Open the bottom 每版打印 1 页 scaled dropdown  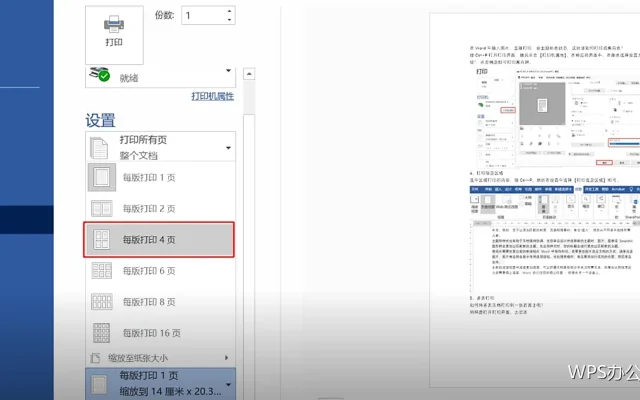pyautogui.click(x=160, y=384)
